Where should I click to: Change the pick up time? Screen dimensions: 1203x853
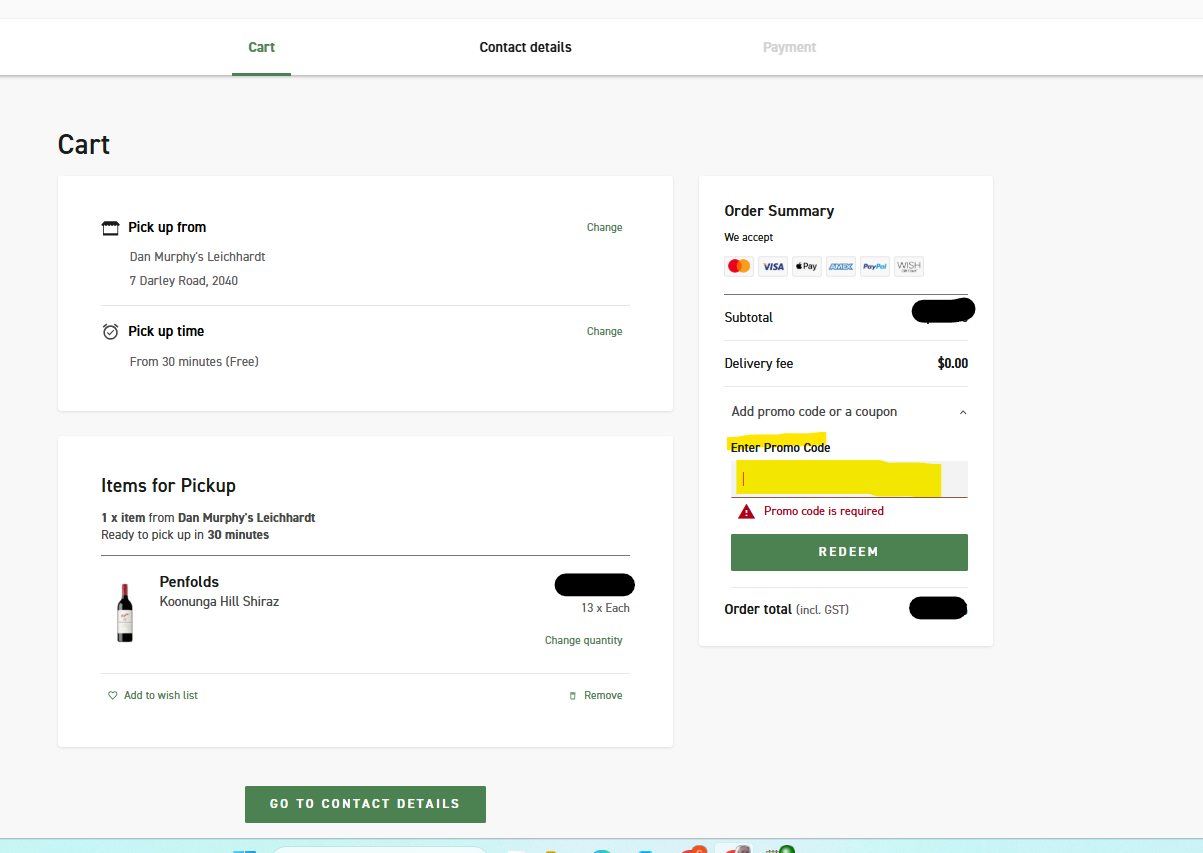[604, 332]
